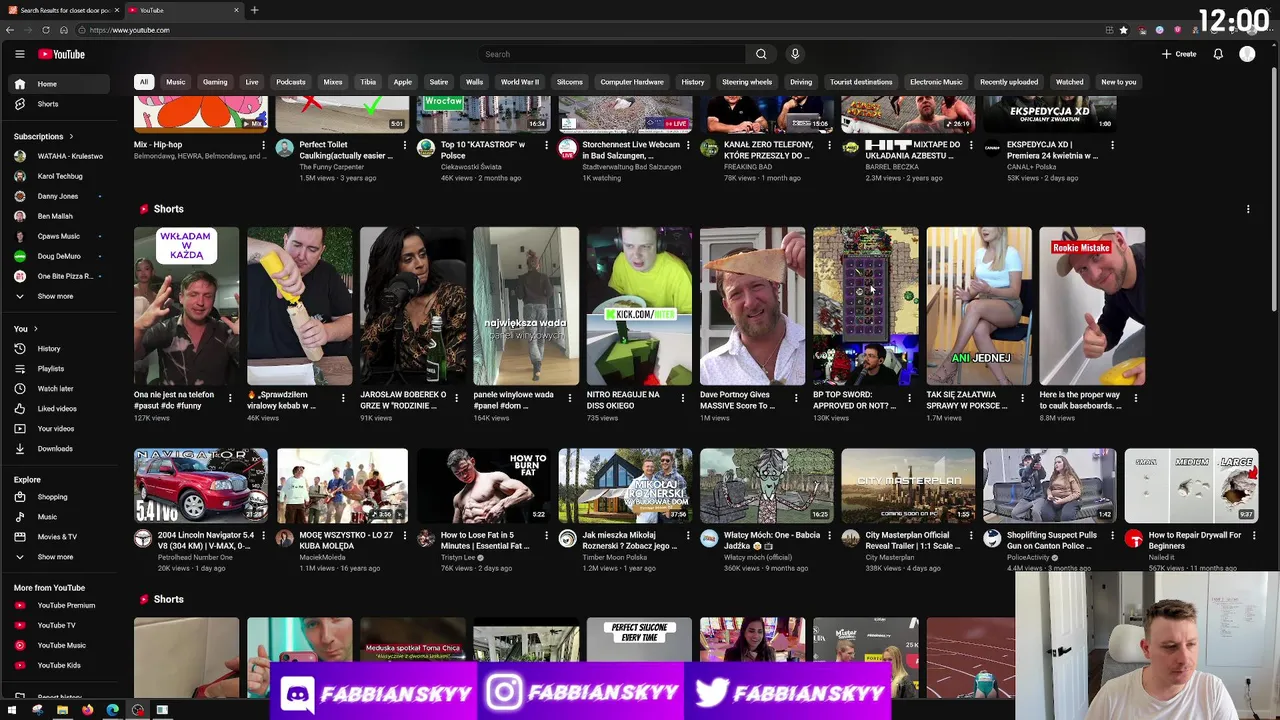Viewport: 1280px width, 720px height.
Task: Select the Podcasts filter chip
Action: pyautogui.click(x=291, y=82)
